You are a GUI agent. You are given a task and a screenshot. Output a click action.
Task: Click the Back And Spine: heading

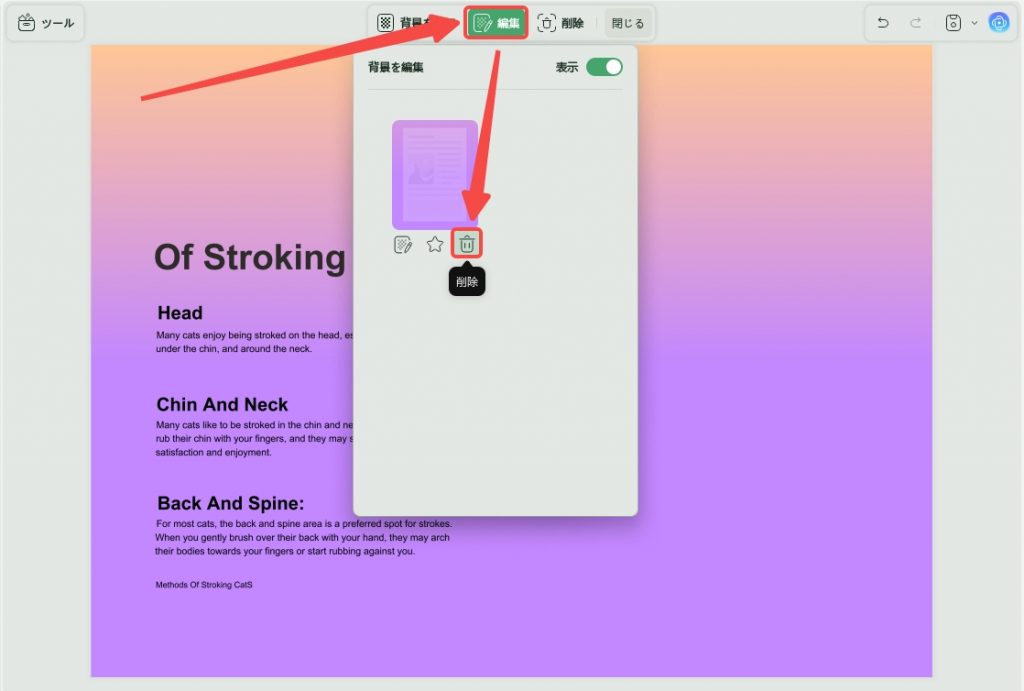231,503
